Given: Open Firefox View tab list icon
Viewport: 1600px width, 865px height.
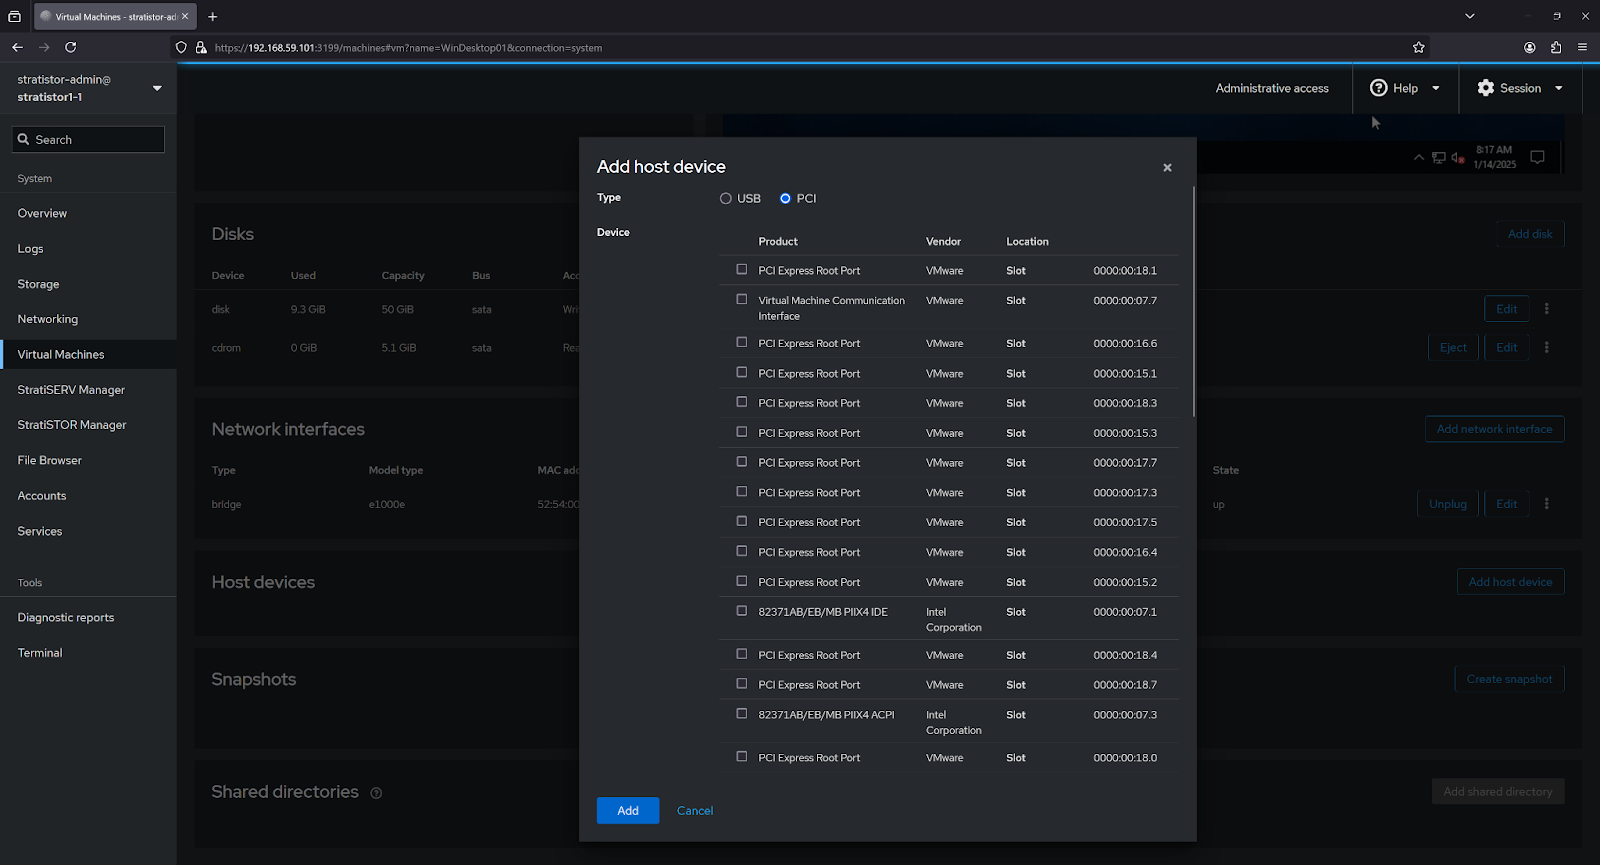Looking at the screenshot, I should point(14,16).
